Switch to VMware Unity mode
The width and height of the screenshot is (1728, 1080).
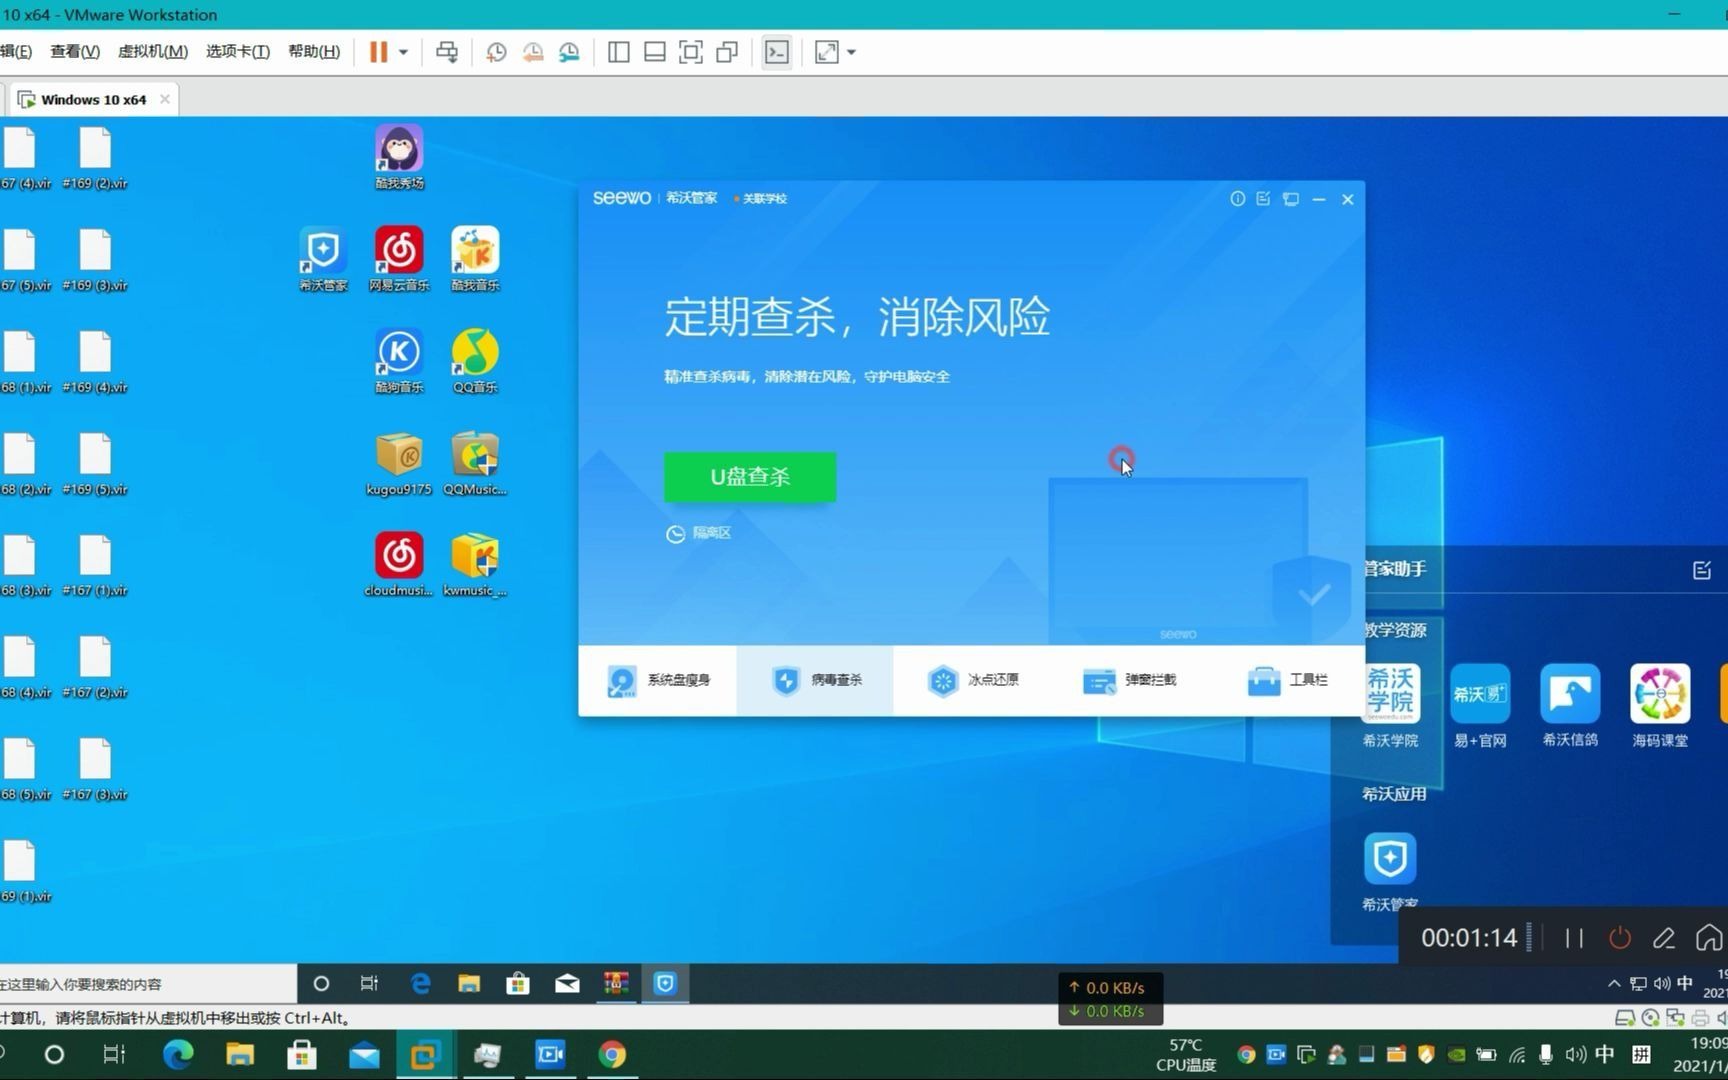tap(727, 52)
